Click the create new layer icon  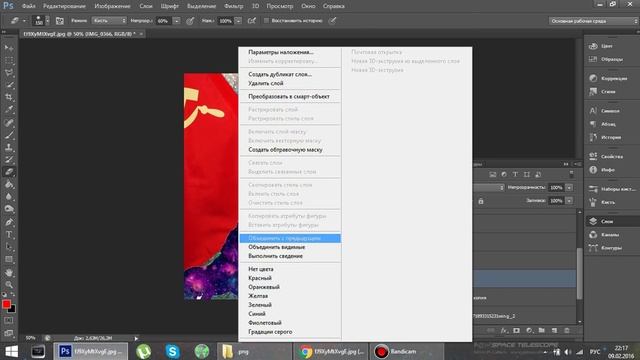pos(554,331)
